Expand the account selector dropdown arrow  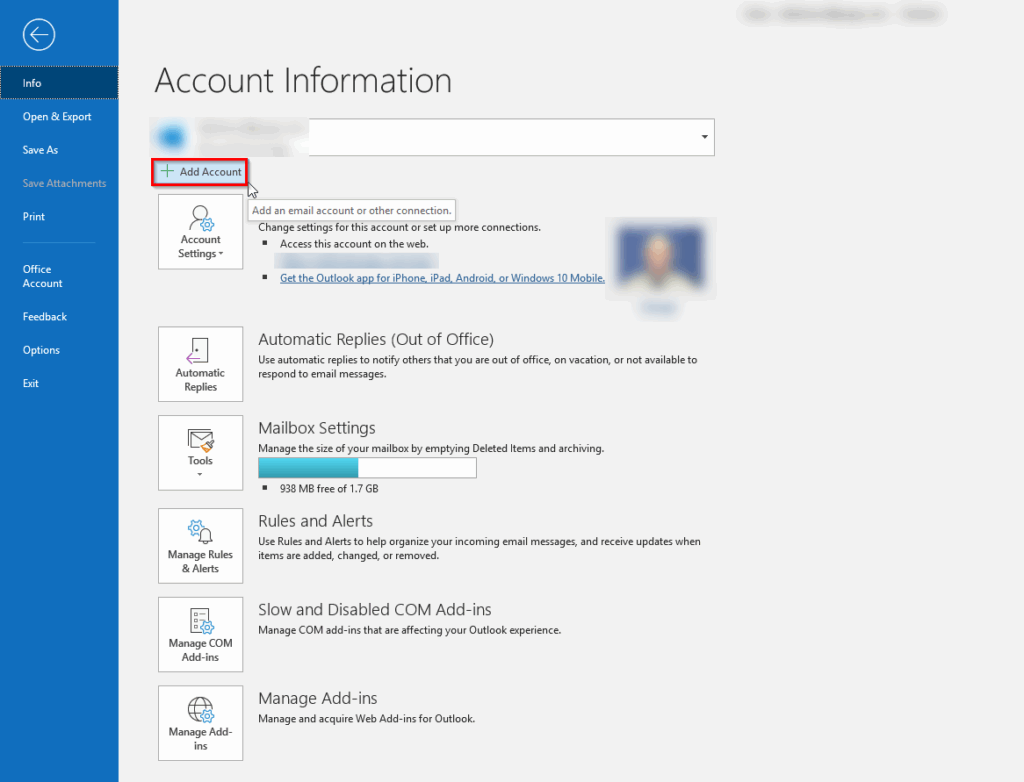pyautogui.click(x=704, y=137)
